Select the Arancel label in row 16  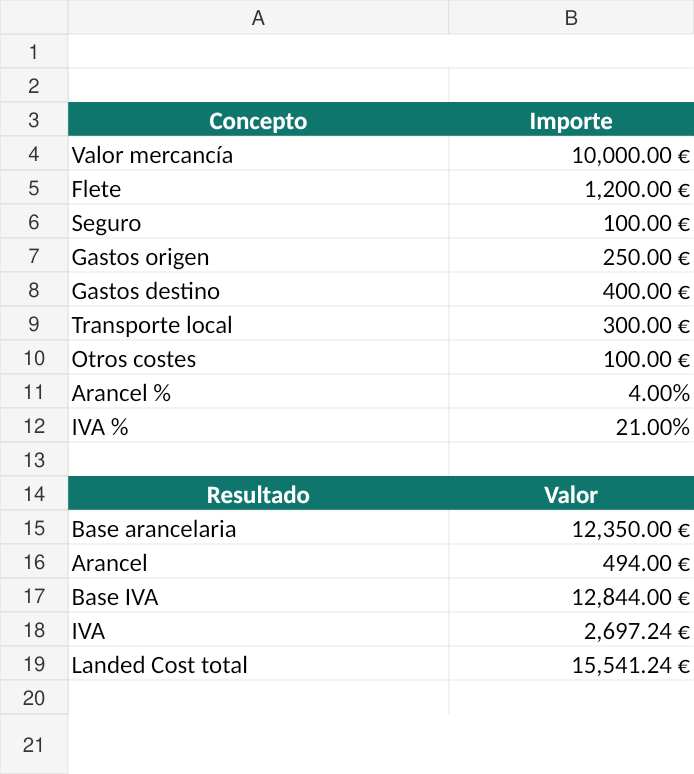pyautogui.click(x=258, y=562)
